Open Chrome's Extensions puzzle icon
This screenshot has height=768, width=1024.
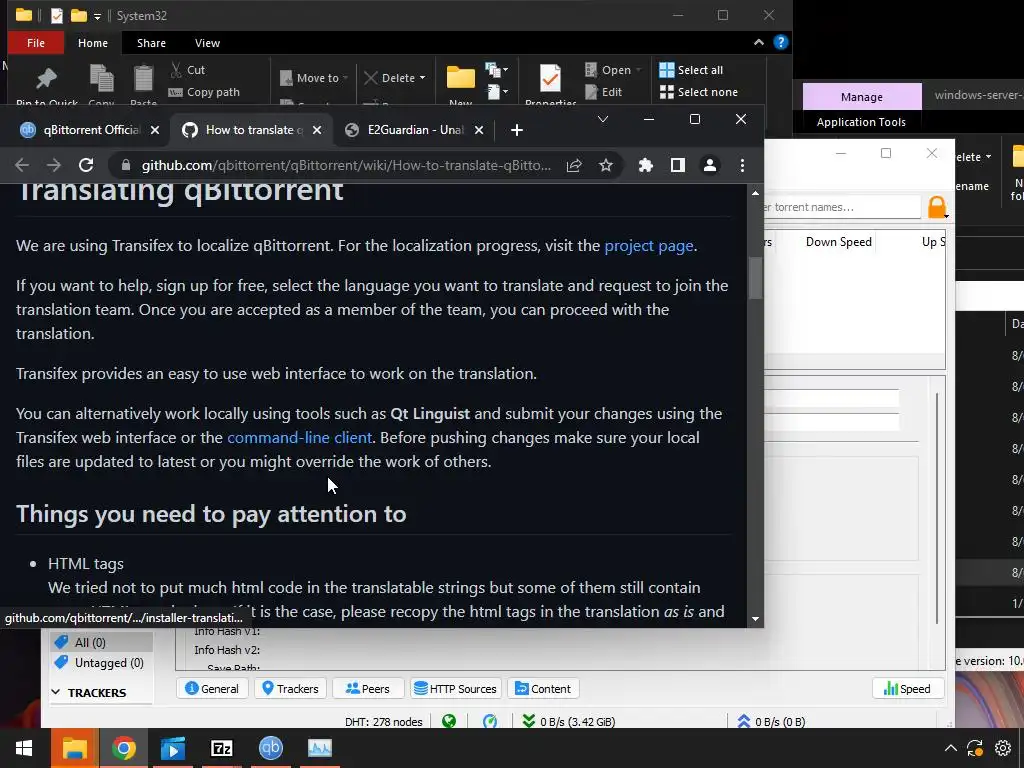[646, 165]
